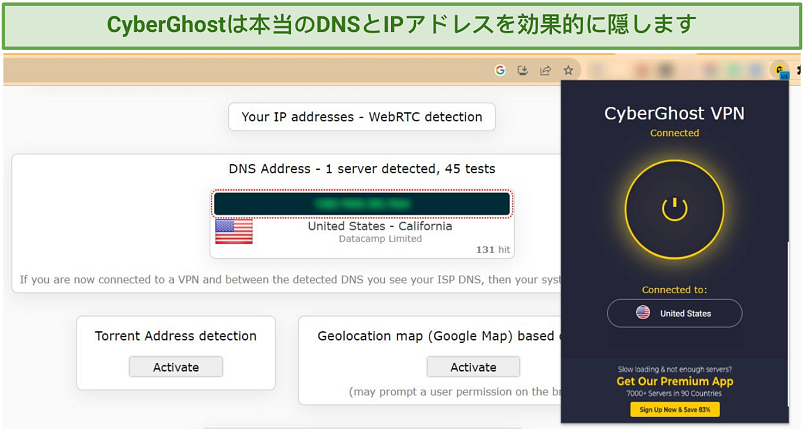Click the Get Our Premium App link
The image size is (806, 429).
pyautogui.click(x=675, y=381)
